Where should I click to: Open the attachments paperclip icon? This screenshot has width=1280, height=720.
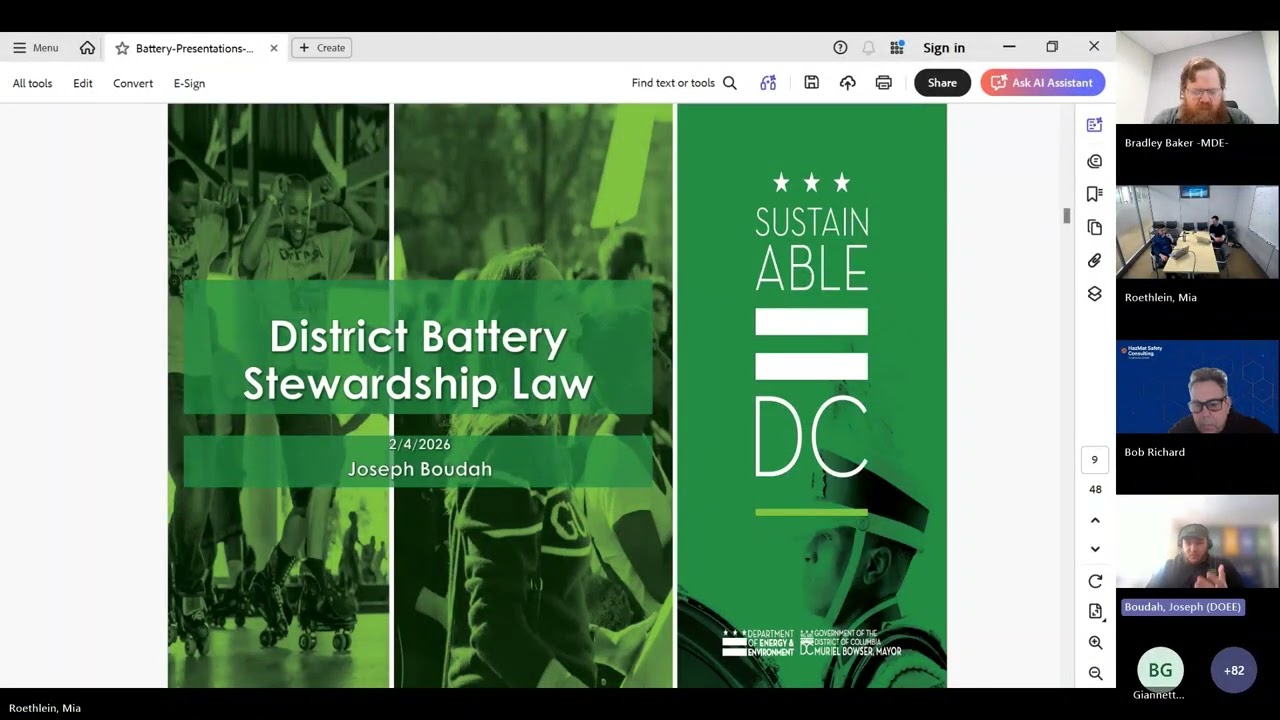(x=1095, y=261)
